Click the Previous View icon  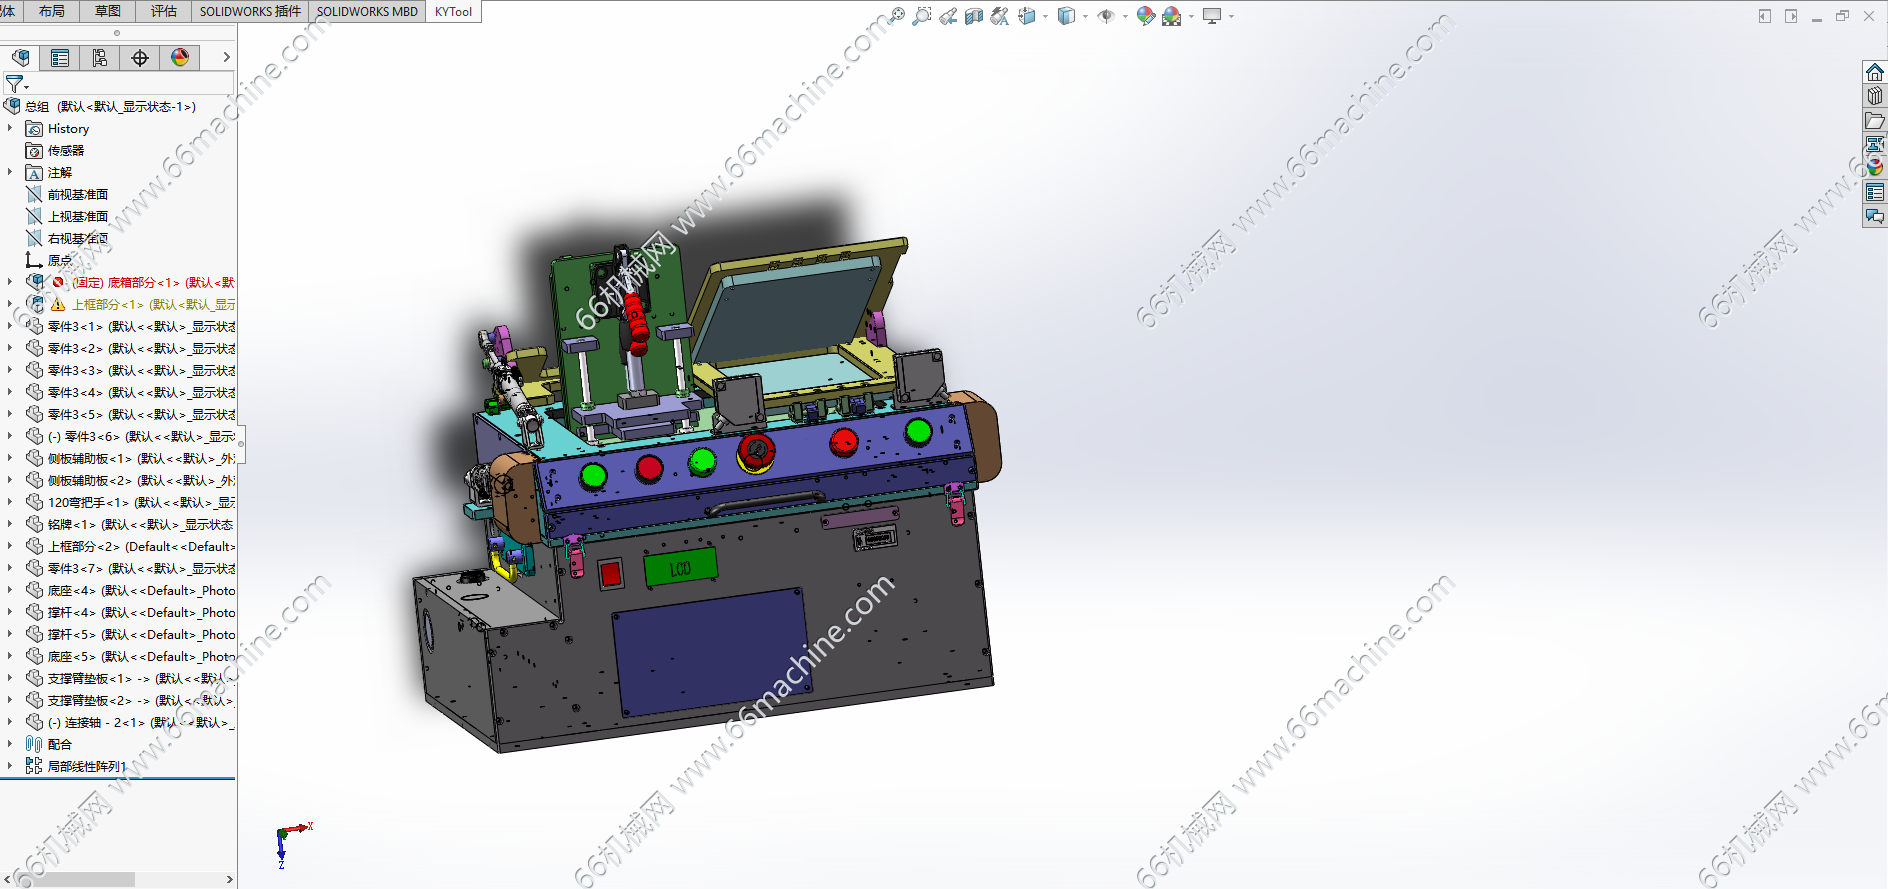point(948,16)
